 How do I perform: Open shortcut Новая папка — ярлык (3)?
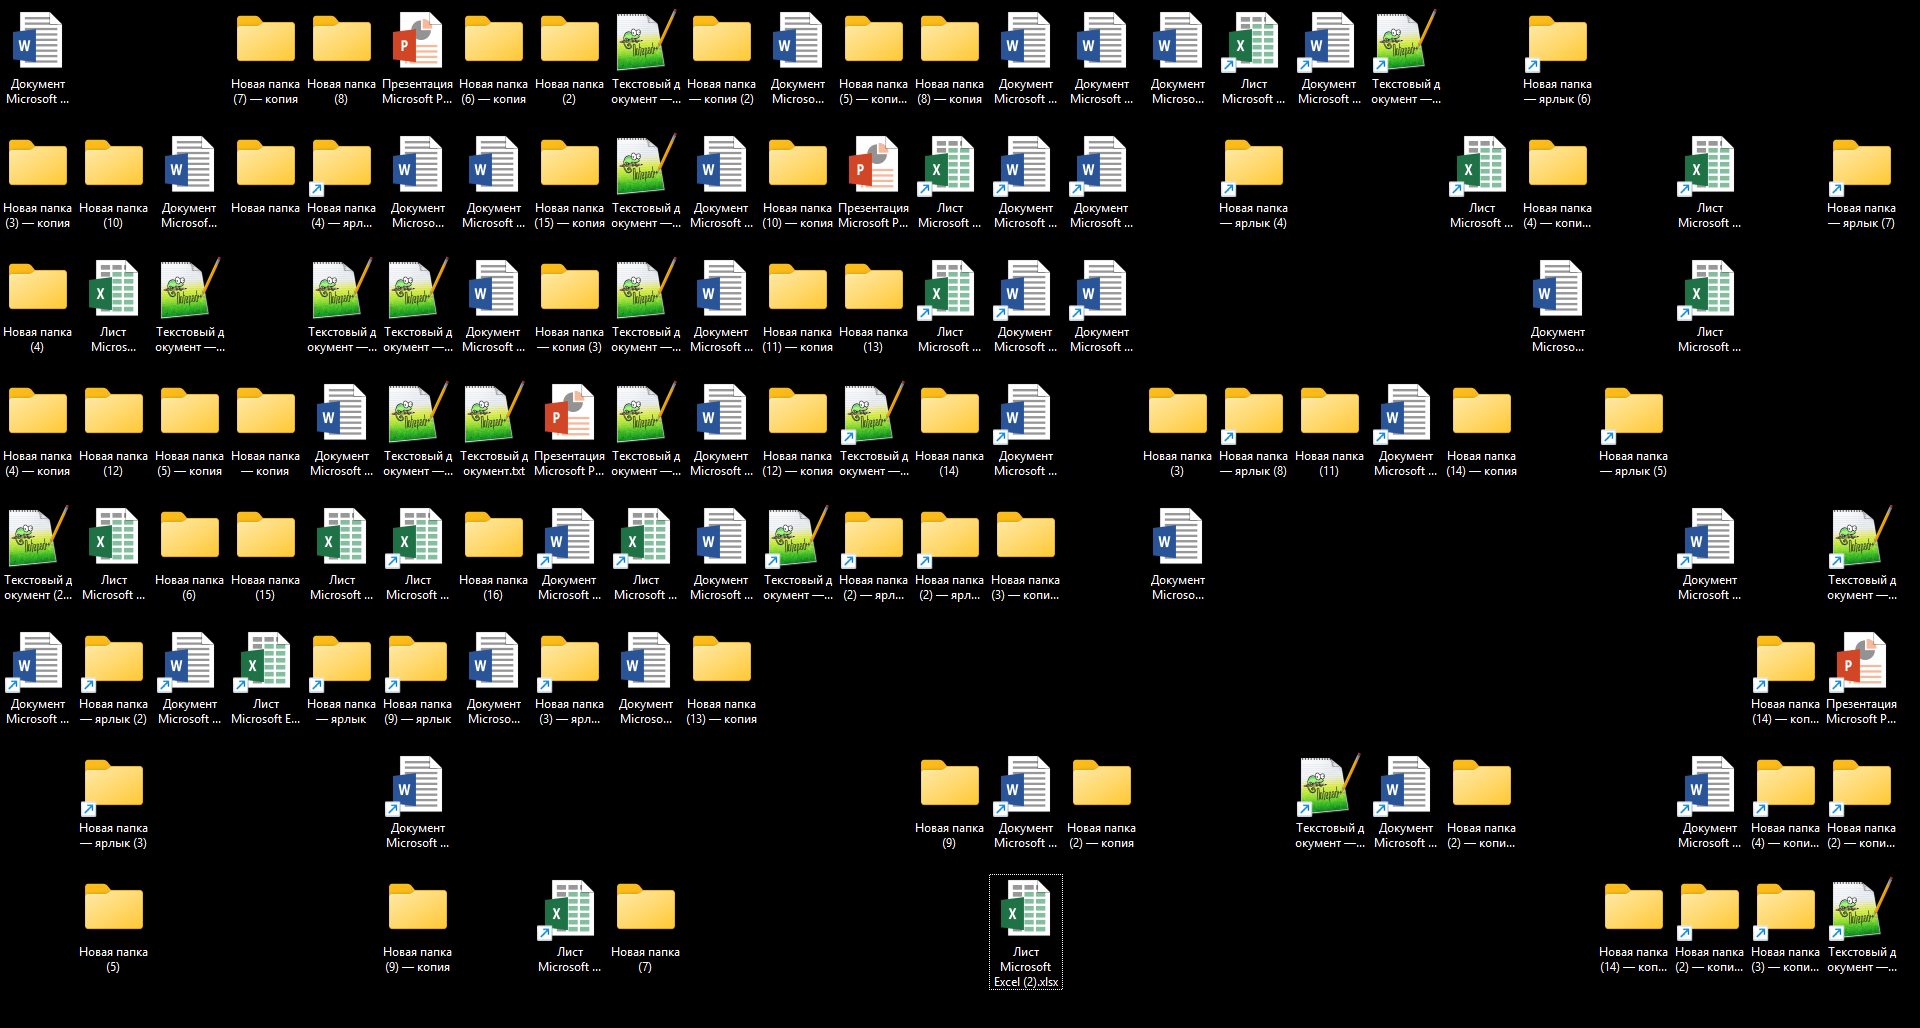[113, 784]
